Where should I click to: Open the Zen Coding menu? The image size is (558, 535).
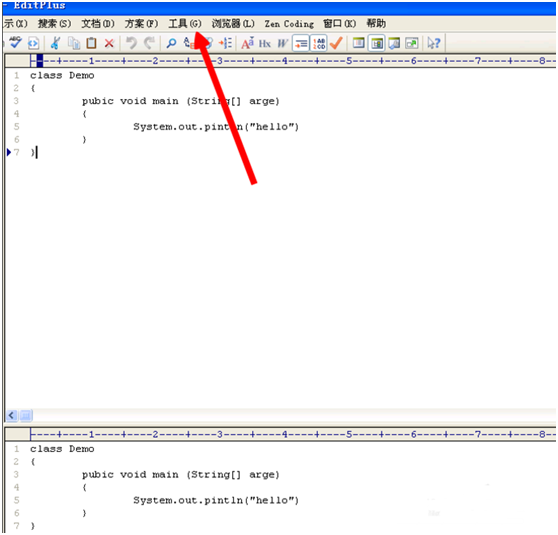(x=289, y=24)
